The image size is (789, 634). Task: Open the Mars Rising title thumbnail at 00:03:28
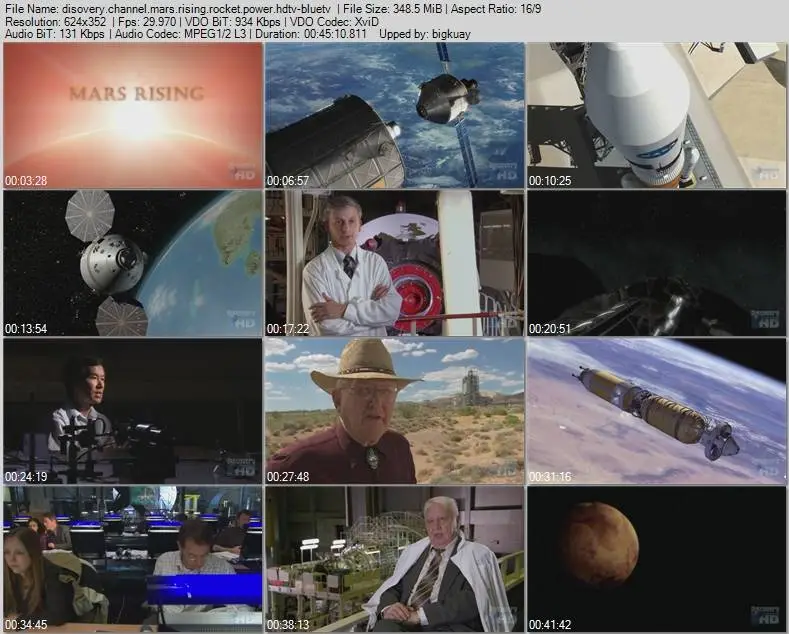pyautogui.click(x=133, y=115)
